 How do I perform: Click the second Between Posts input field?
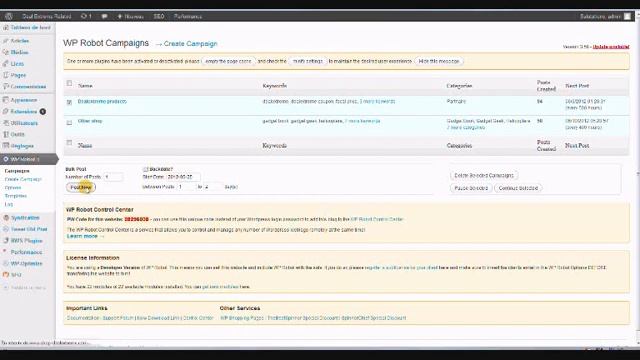213,187
